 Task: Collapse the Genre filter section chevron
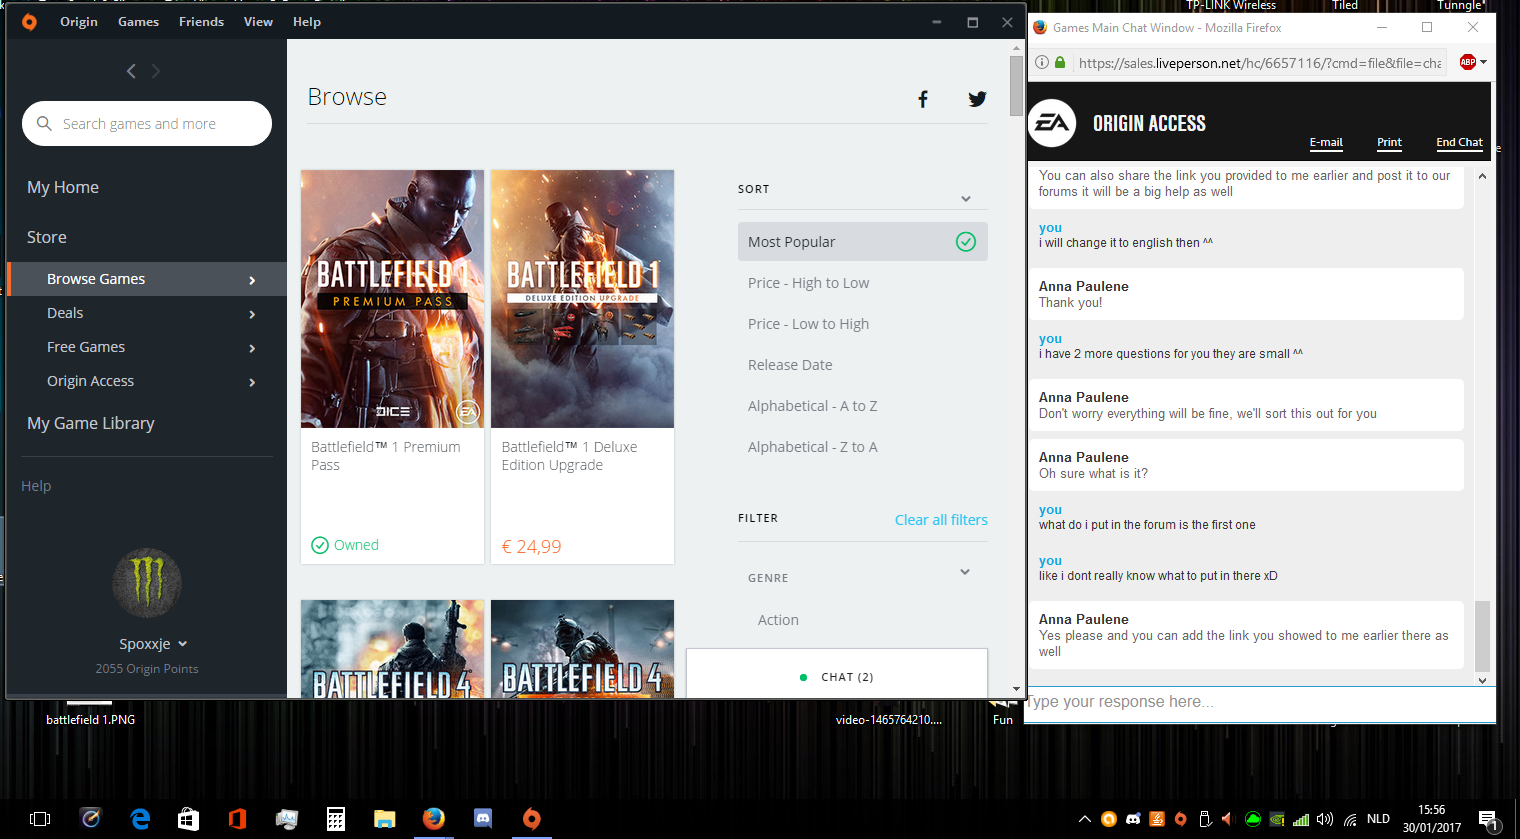(x=965, y=572)
